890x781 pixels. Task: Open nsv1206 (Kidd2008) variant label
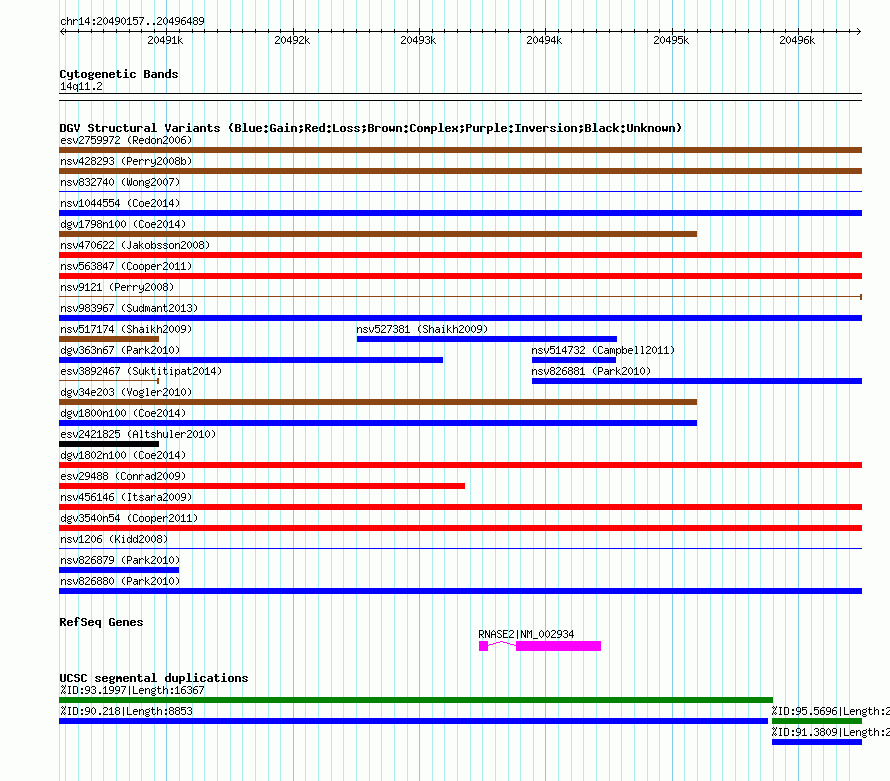114,539
